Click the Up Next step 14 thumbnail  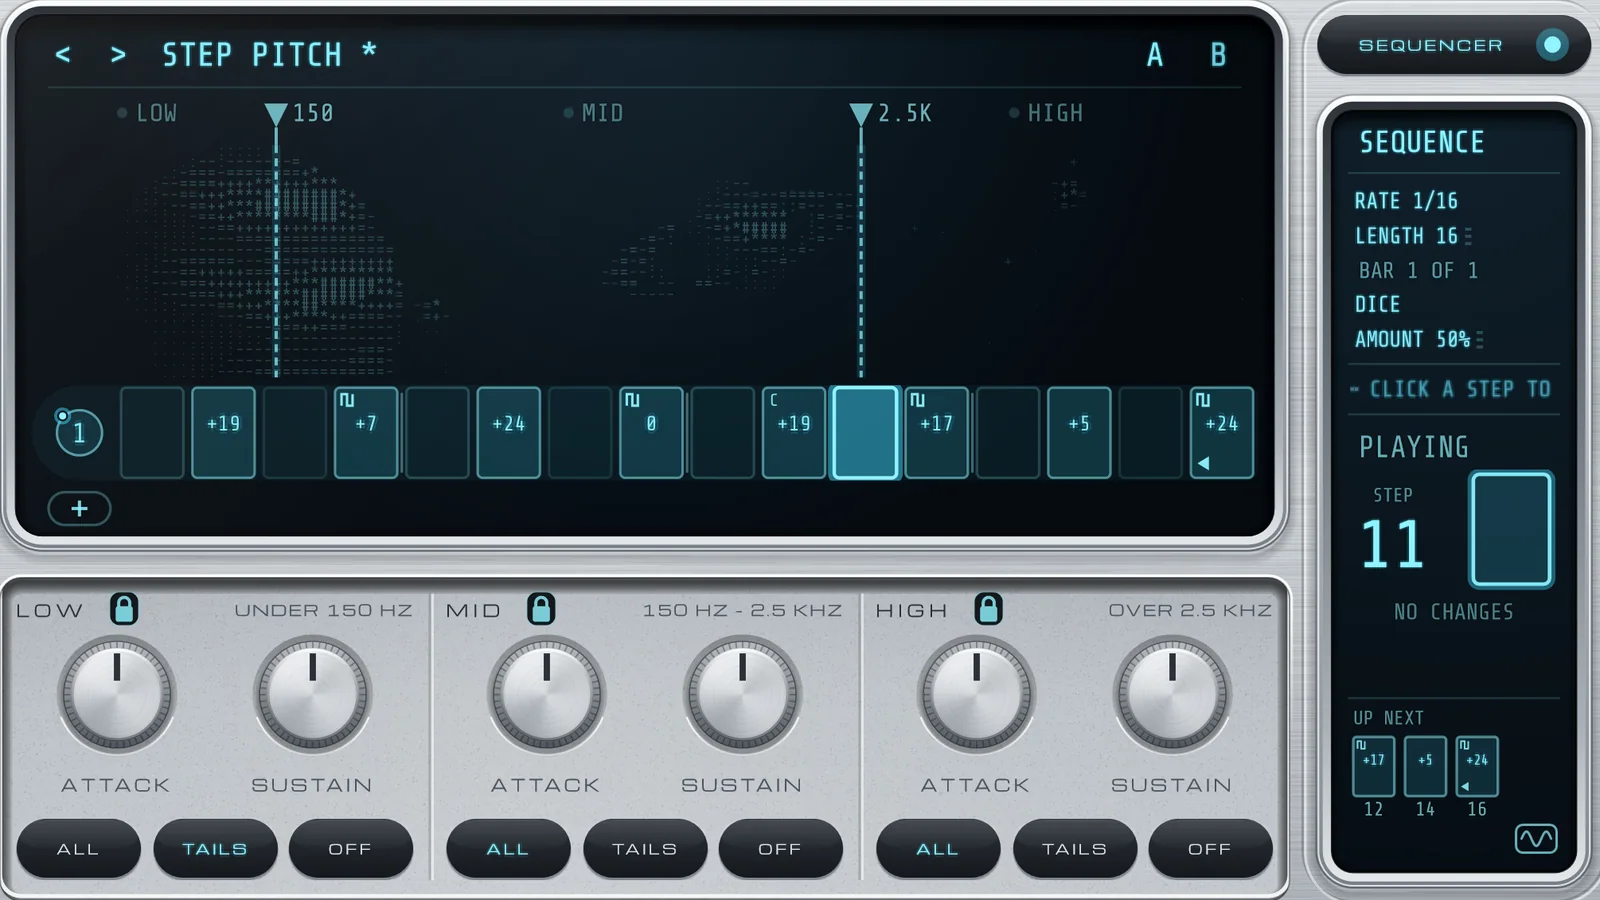[x=1425, y=766]
